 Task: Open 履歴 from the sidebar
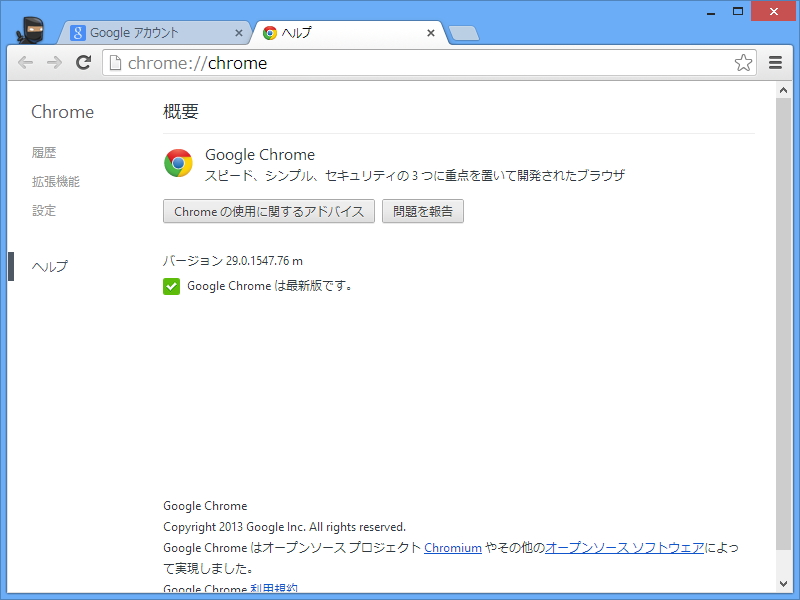[42, 152]
